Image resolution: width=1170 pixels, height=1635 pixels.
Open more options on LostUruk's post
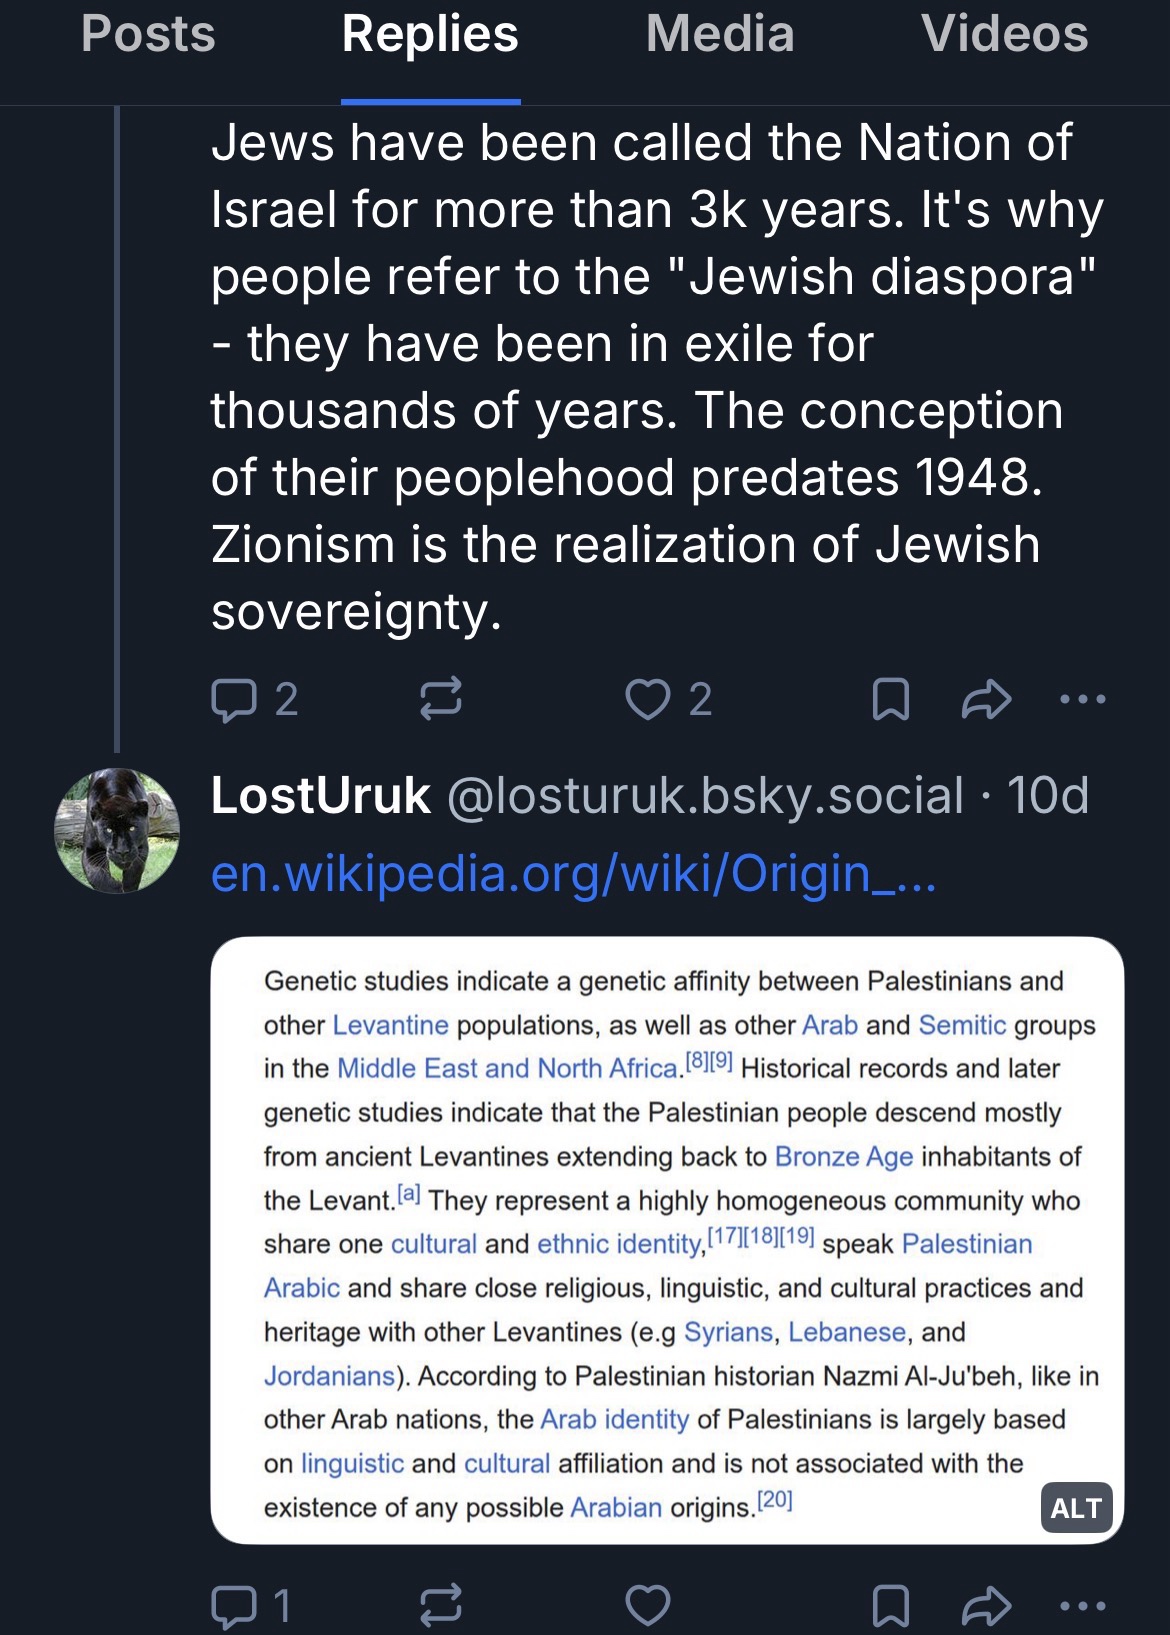(1083, 1605)
